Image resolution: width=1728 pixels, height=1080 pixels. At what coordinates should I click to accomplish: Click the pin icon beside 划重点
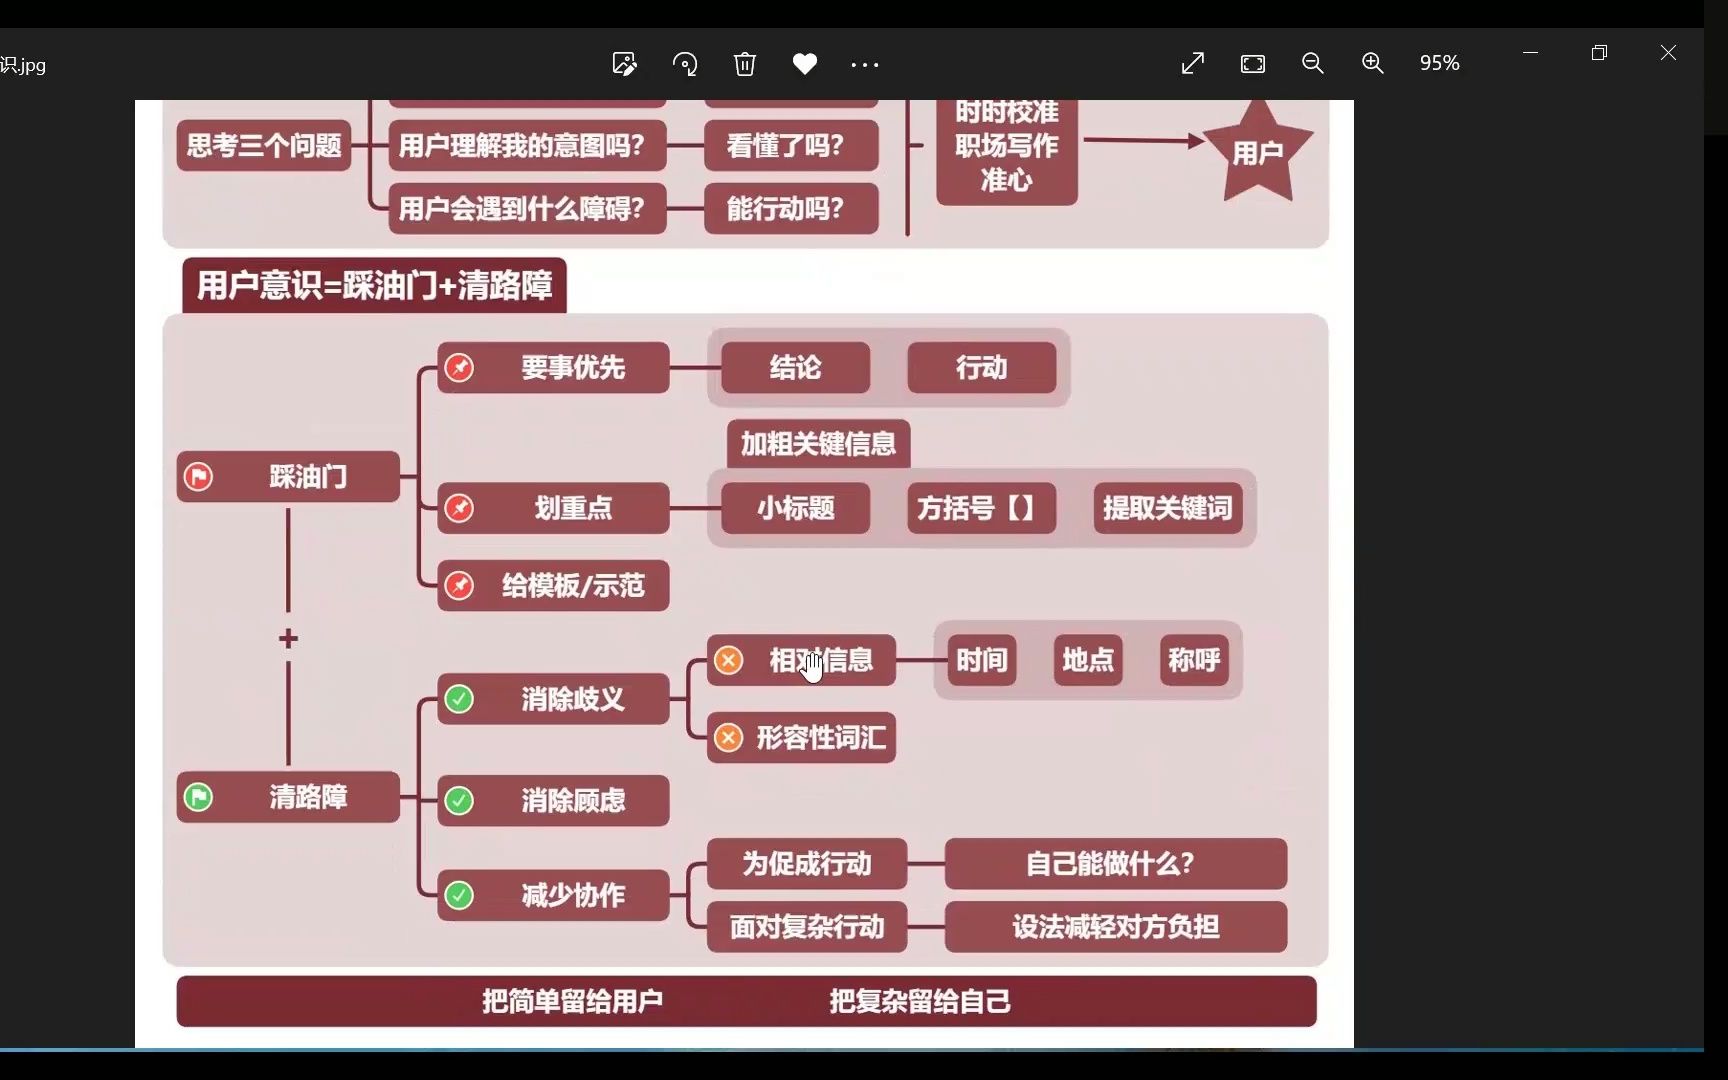(x=459, y=508)
